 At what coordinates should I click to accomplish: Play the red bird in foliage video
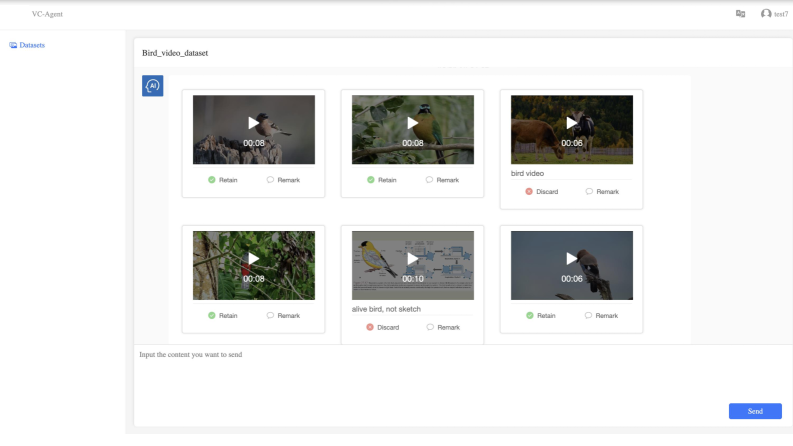253,259
